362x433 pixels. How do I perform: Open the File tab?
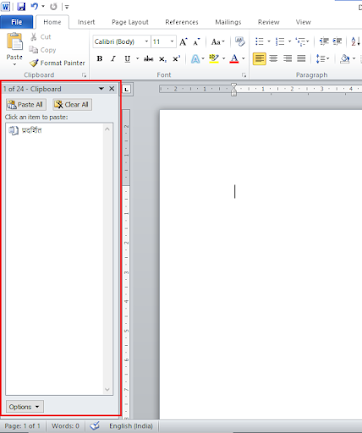tap(17, 22)
